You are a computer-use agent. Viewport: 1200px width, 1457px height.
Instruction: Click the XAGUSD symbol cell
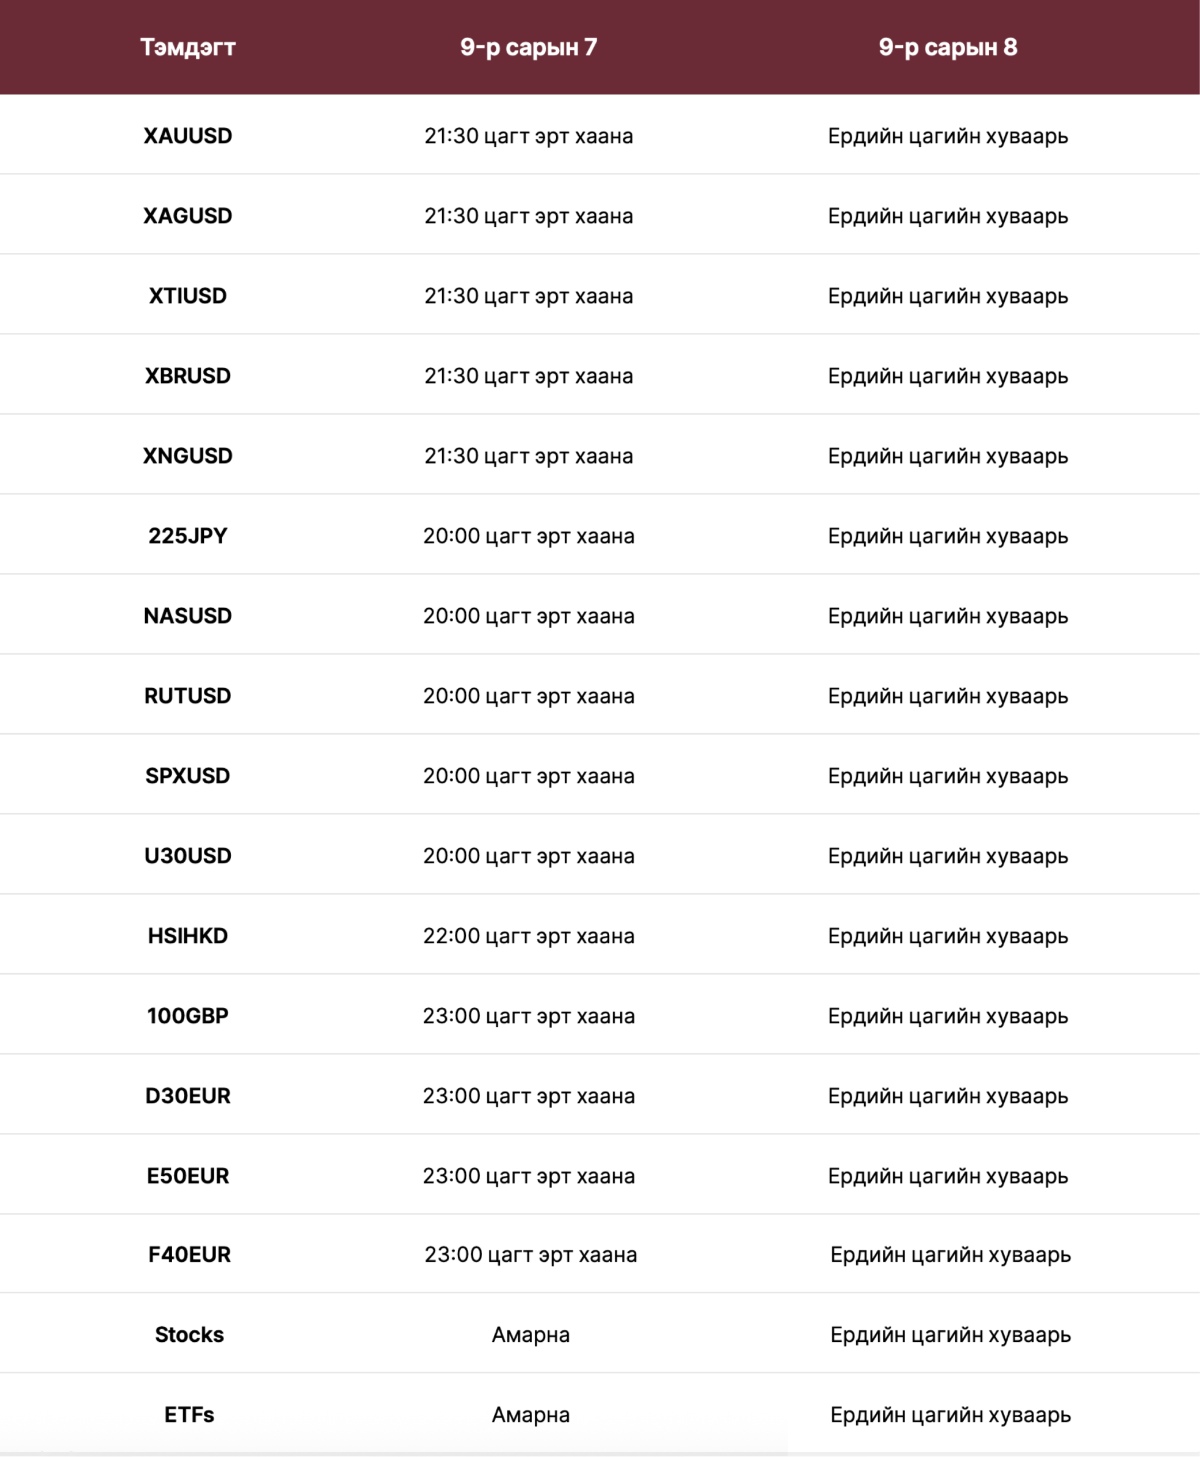(188, 216)
